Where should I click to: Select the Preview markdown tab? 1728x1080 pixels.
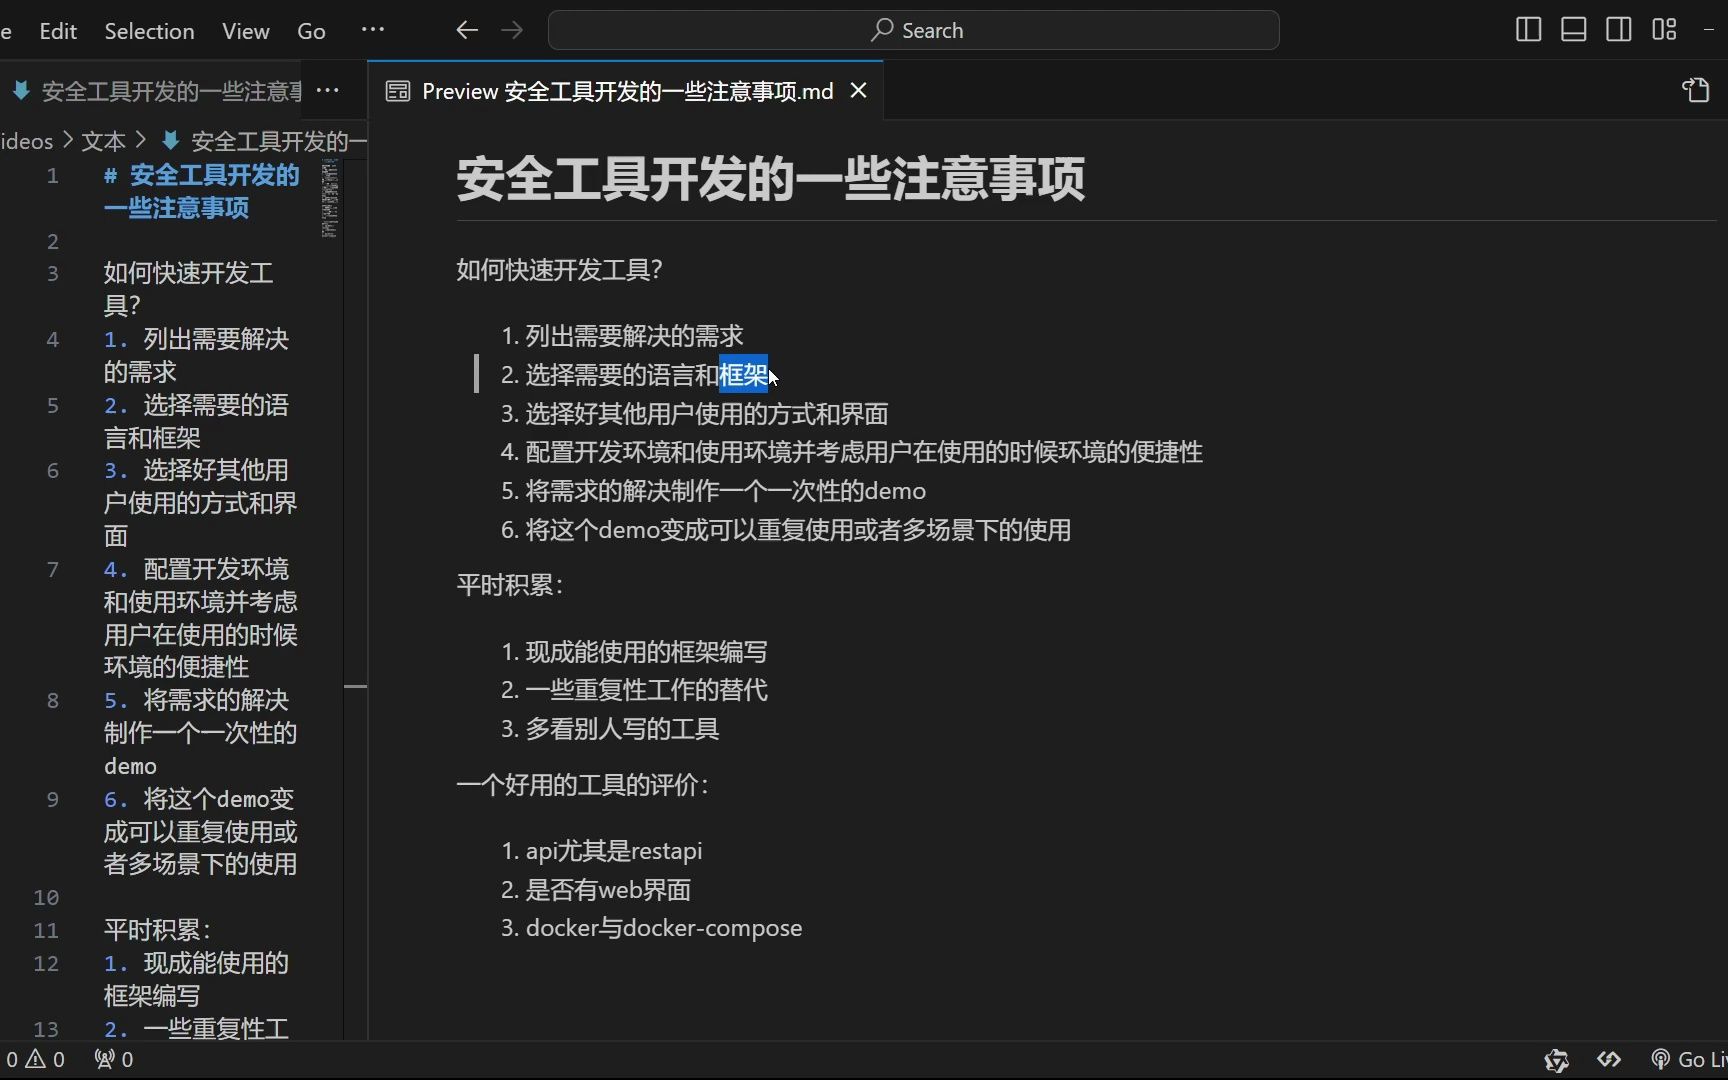pos(625,91)
